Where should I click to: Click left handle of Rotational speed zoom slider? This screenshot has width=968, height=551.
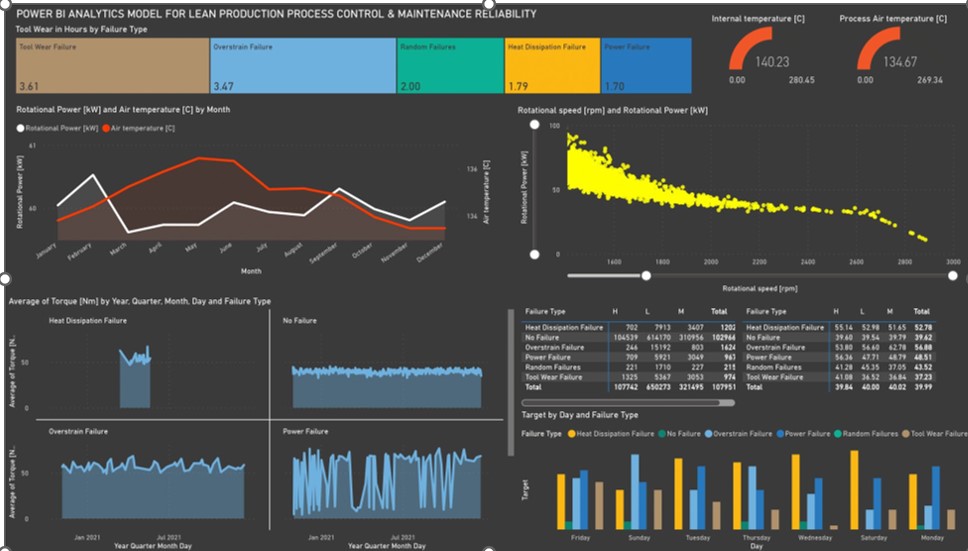647,275
